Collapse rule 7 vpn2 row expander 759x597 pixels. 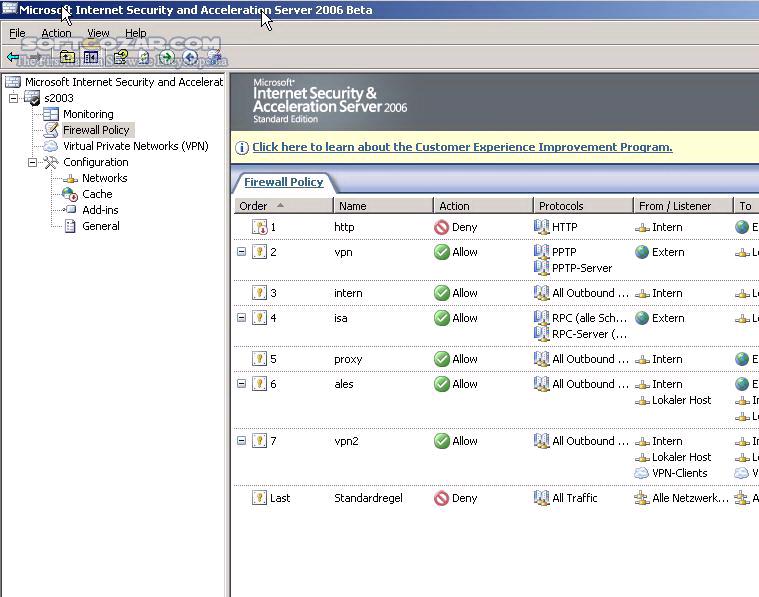pos(242,441)
